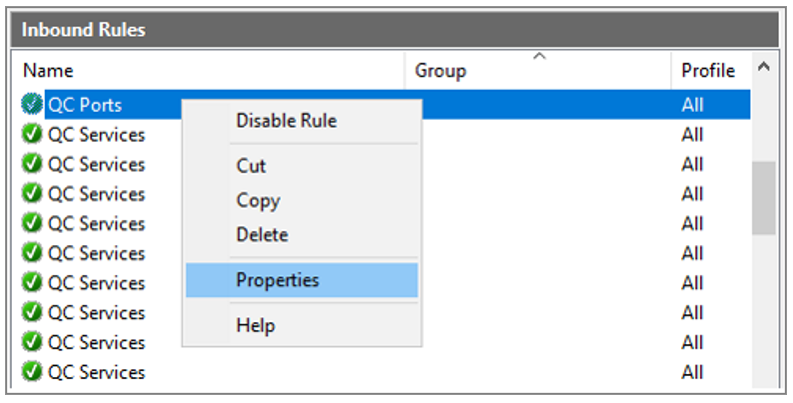Click the QC Ports rule status icon
This screenshot has height=403, width=793.
(x=32, y=104)
